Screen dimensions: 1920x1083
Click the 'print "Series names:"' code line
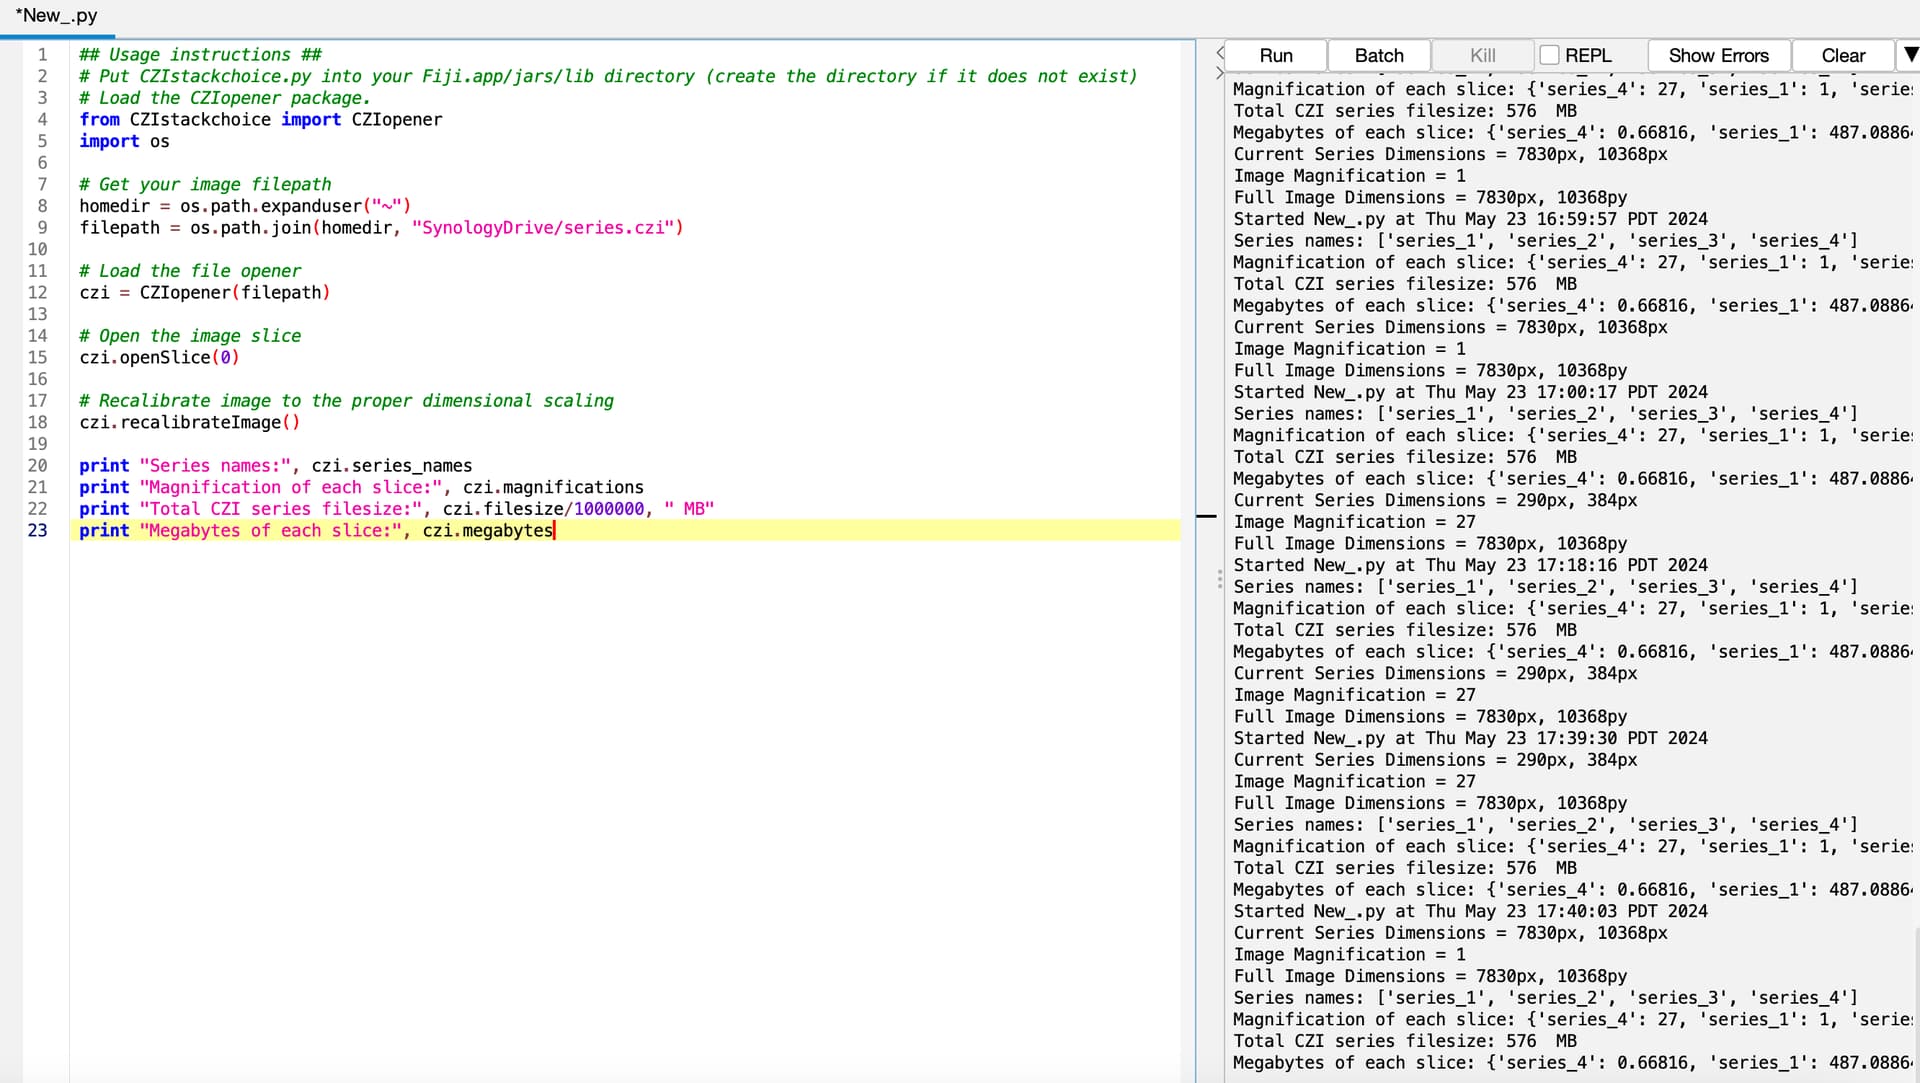[x=275, y=465]
